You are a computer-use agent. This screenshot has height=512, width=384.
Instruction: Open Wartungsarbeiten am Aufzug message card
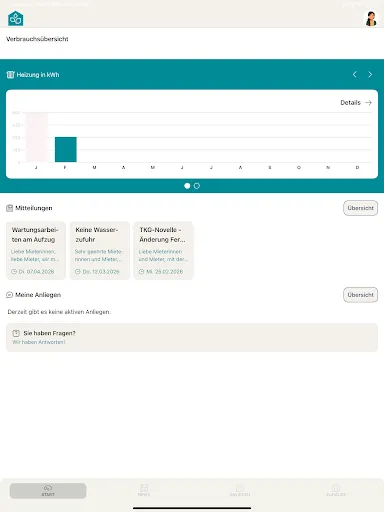(36, 250)
